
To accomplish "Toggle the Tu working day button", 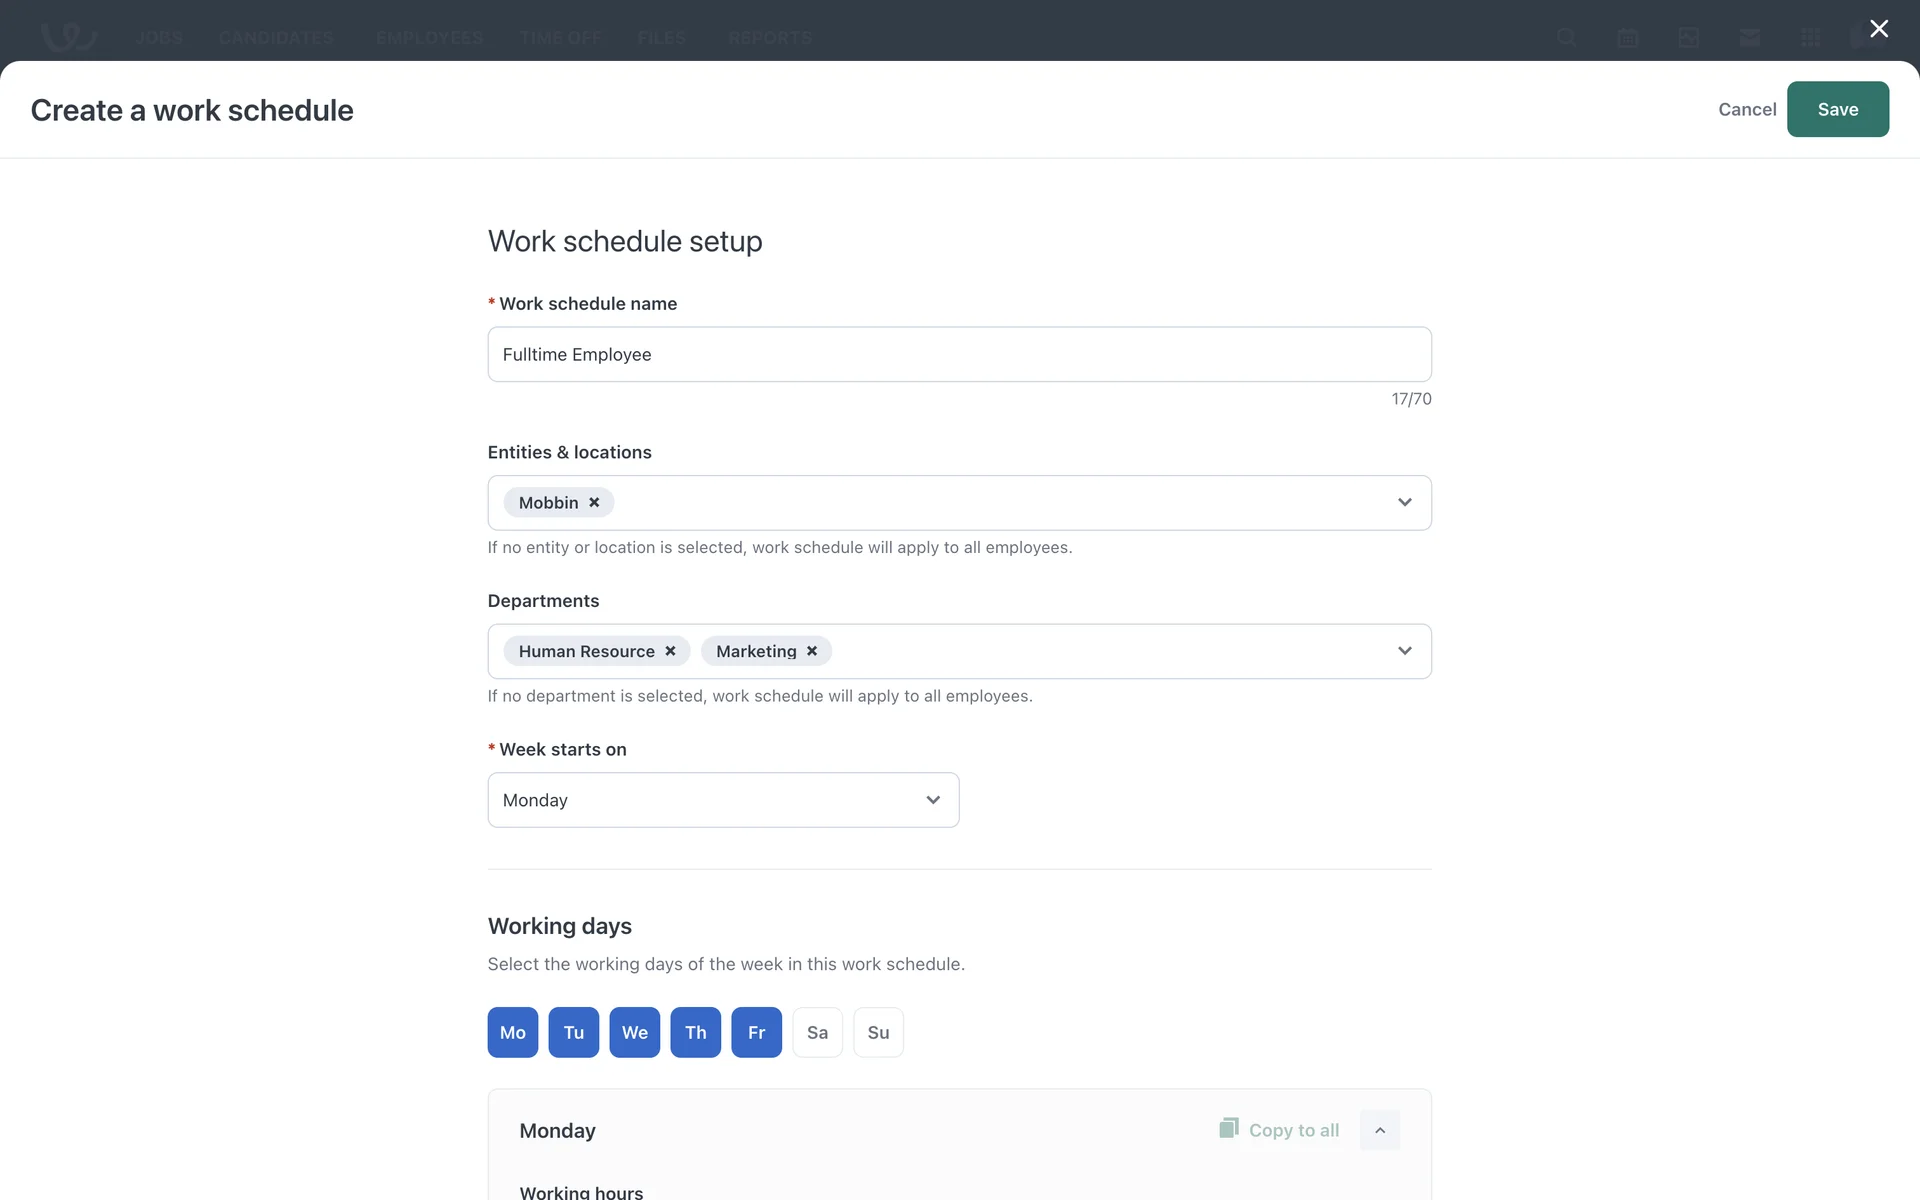I will (x=574, y=1032).
